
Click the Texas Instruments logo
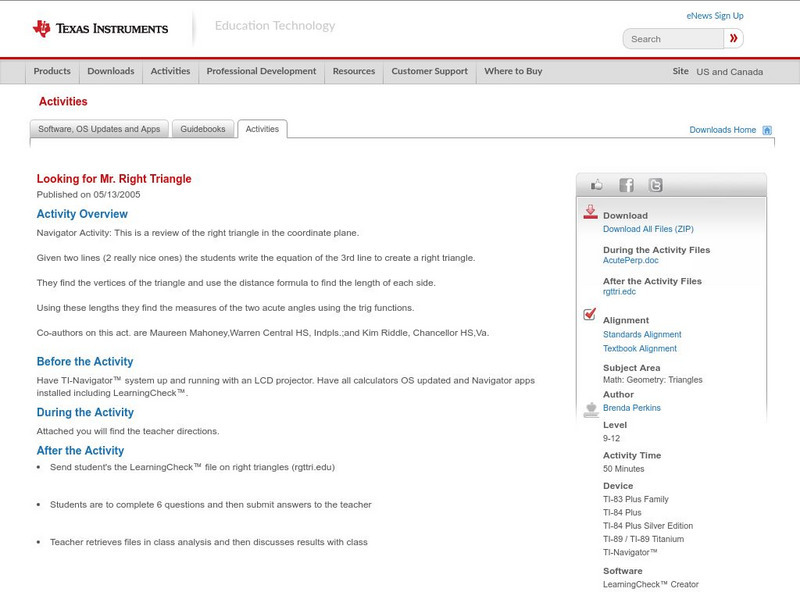tap(100, 29)
